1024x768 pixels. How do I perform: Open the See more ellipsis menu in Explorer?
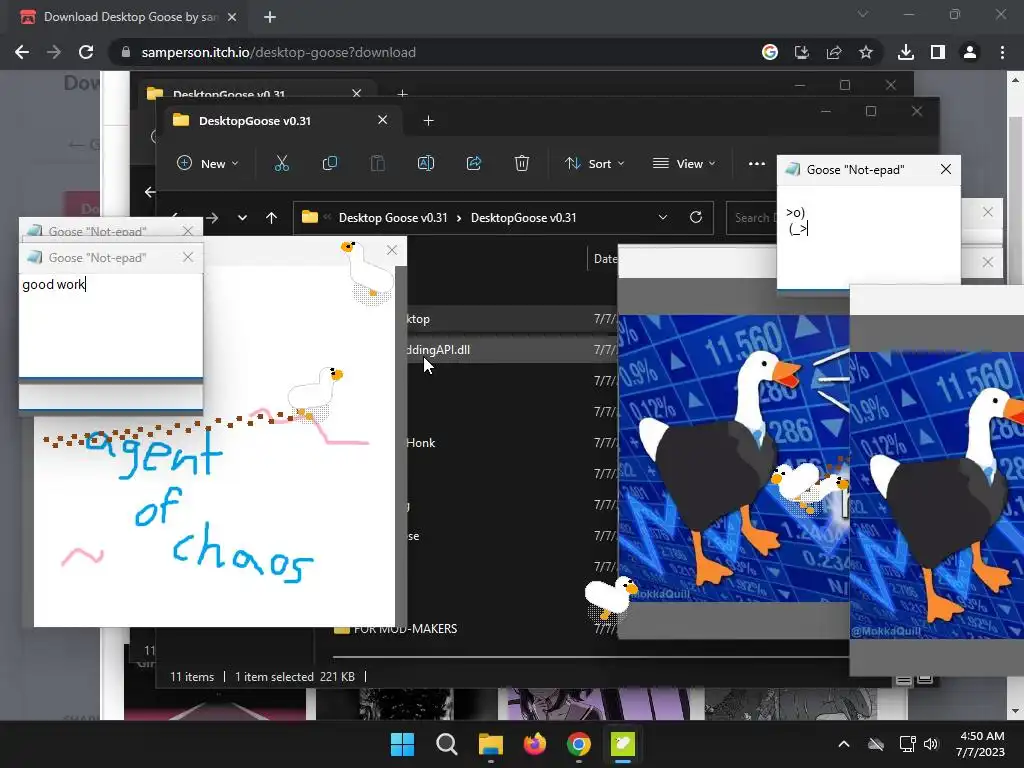[756, 163]
